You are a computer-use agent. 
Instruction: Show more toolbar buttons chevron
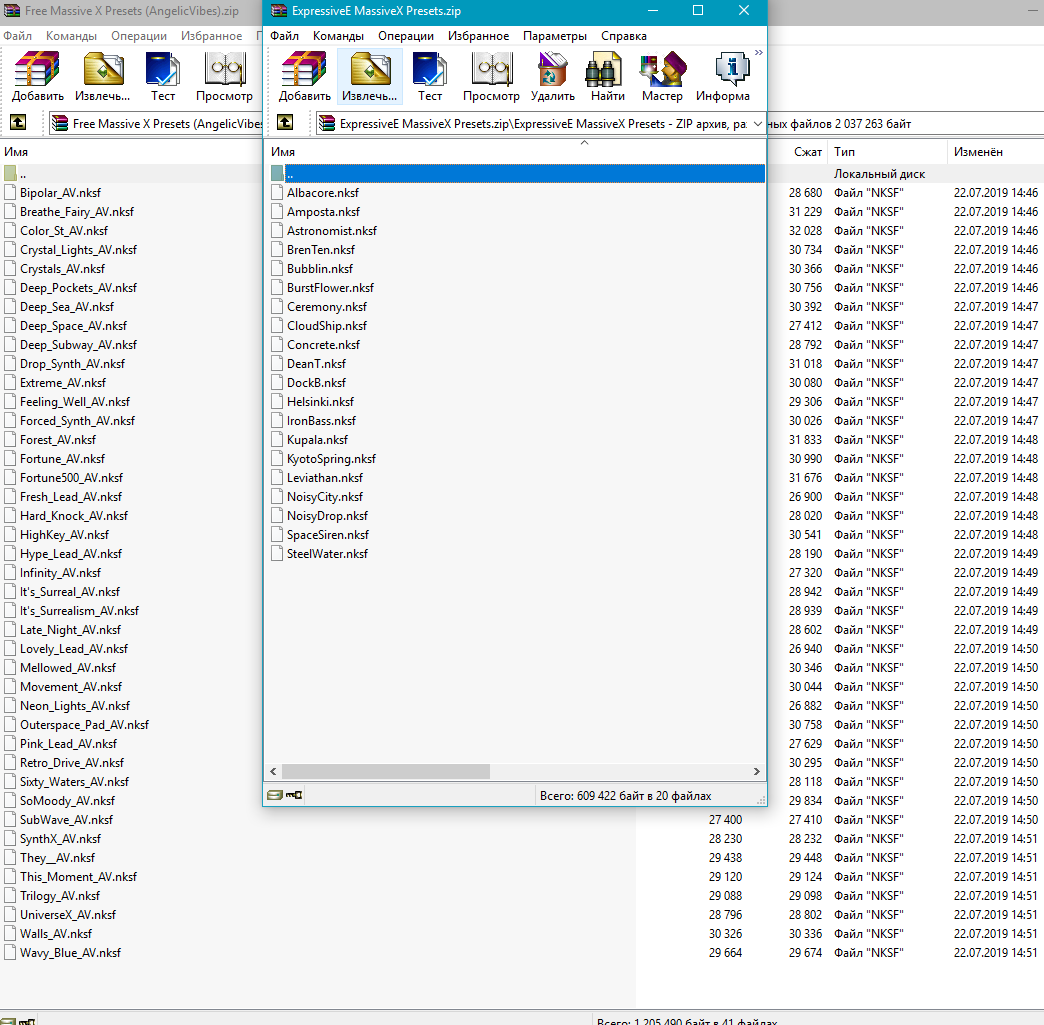click(x=758, y=53)
